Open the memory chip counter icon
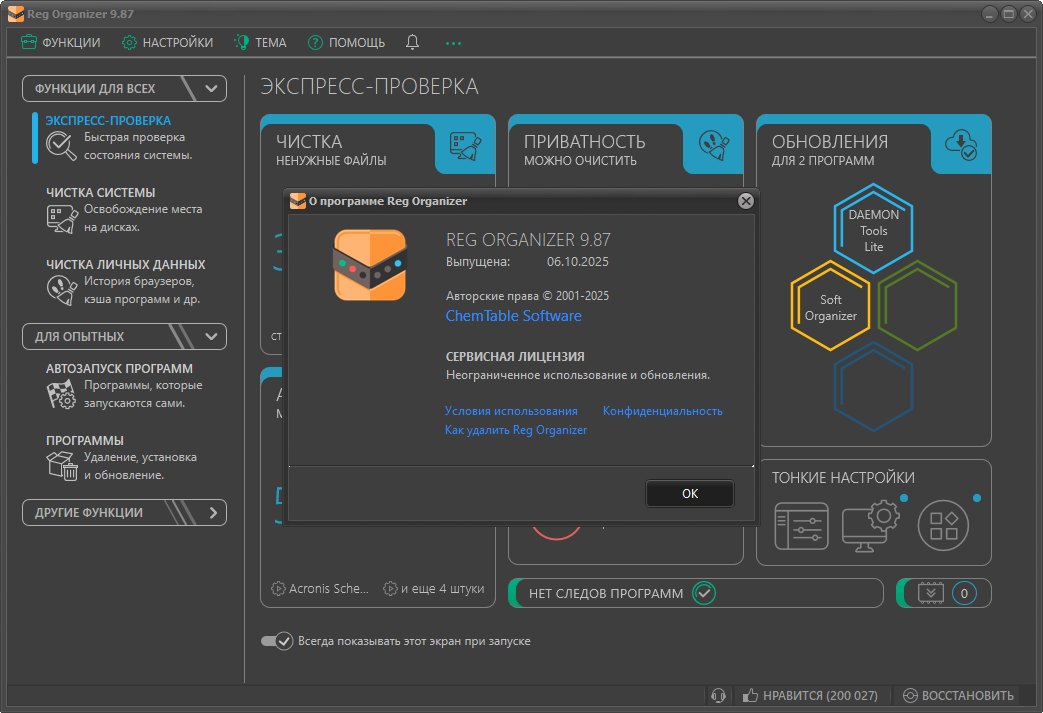Image resolution: width=1043 pixels, height=713 pixels. click(x=931, y=593)
